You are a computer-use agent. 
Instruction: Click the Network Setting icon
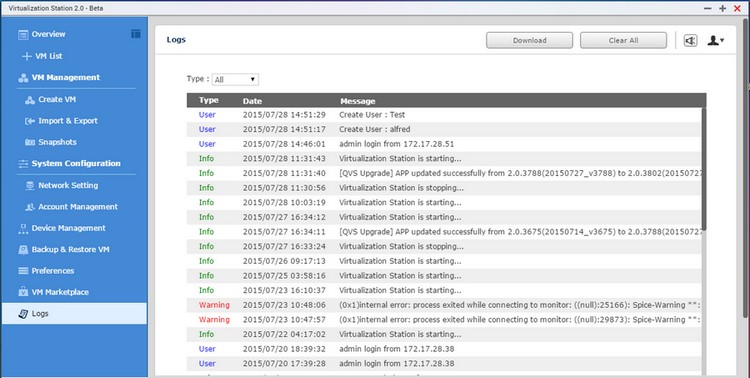(x=30, y=186)
